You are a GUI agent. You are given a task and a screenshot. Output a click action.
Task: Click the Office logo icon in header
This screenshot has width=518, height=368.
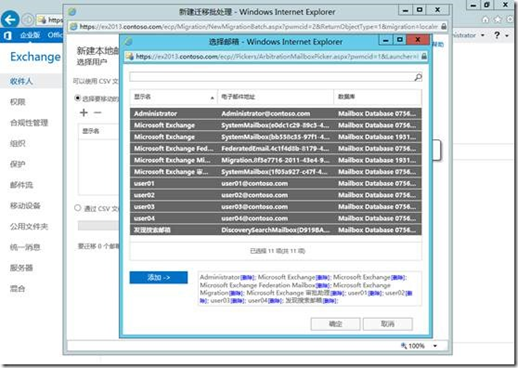(x=7, y=35)
